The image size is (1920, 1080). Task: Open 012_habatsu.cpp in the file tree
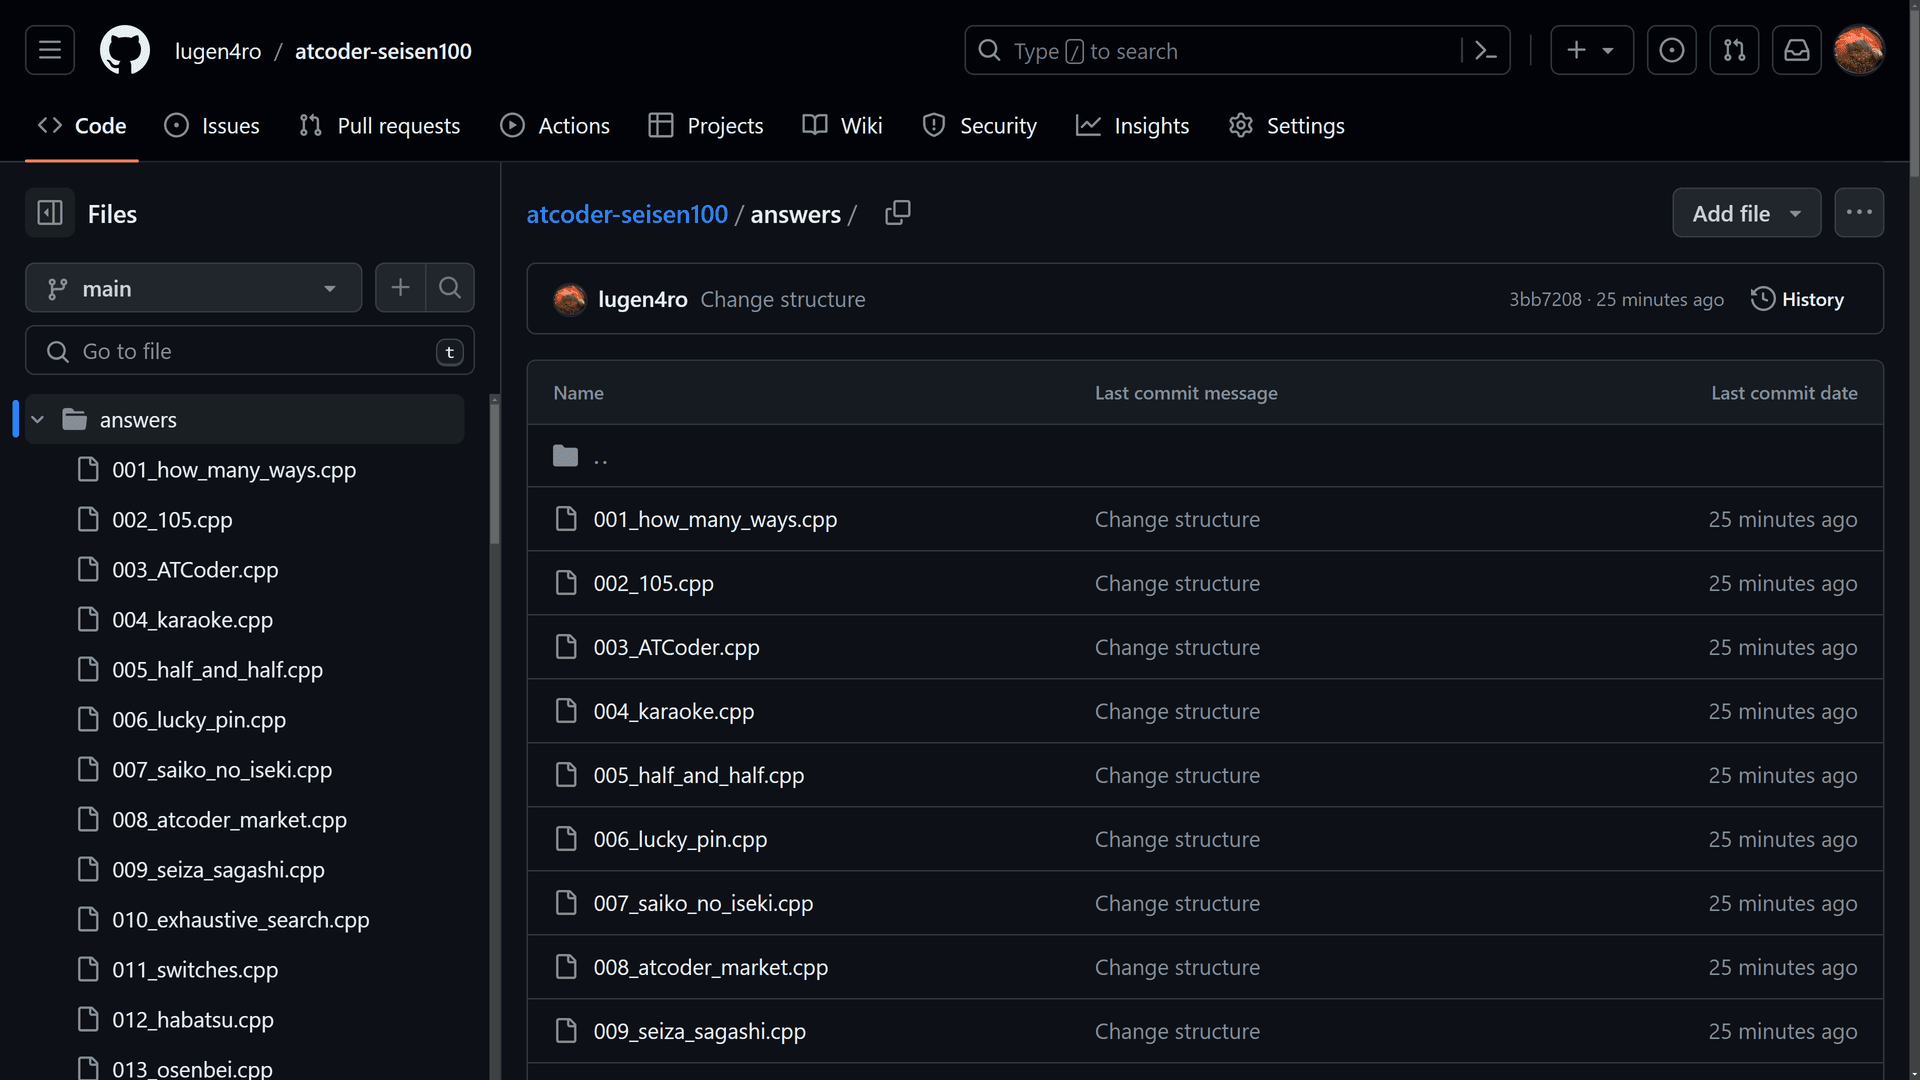point(193,1020)
